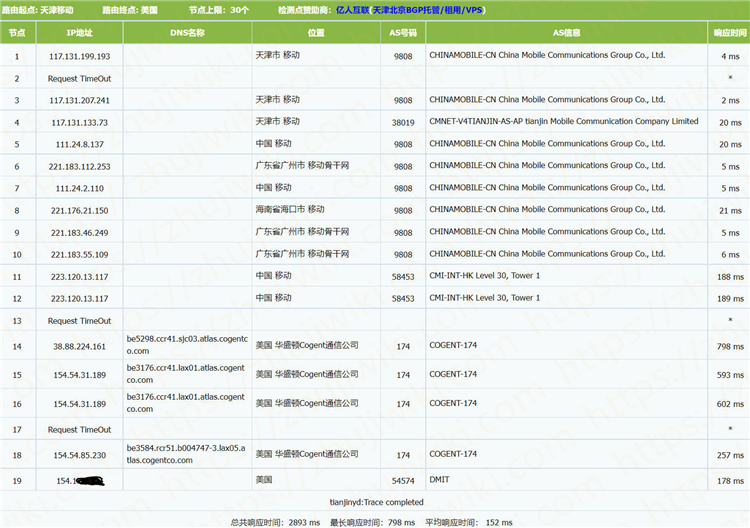Image resolution: width=750 pixels, height=528 pixels.
Task: Select IP 154.54.31.189 in node 16 row
Action: [x=79, y=404]
